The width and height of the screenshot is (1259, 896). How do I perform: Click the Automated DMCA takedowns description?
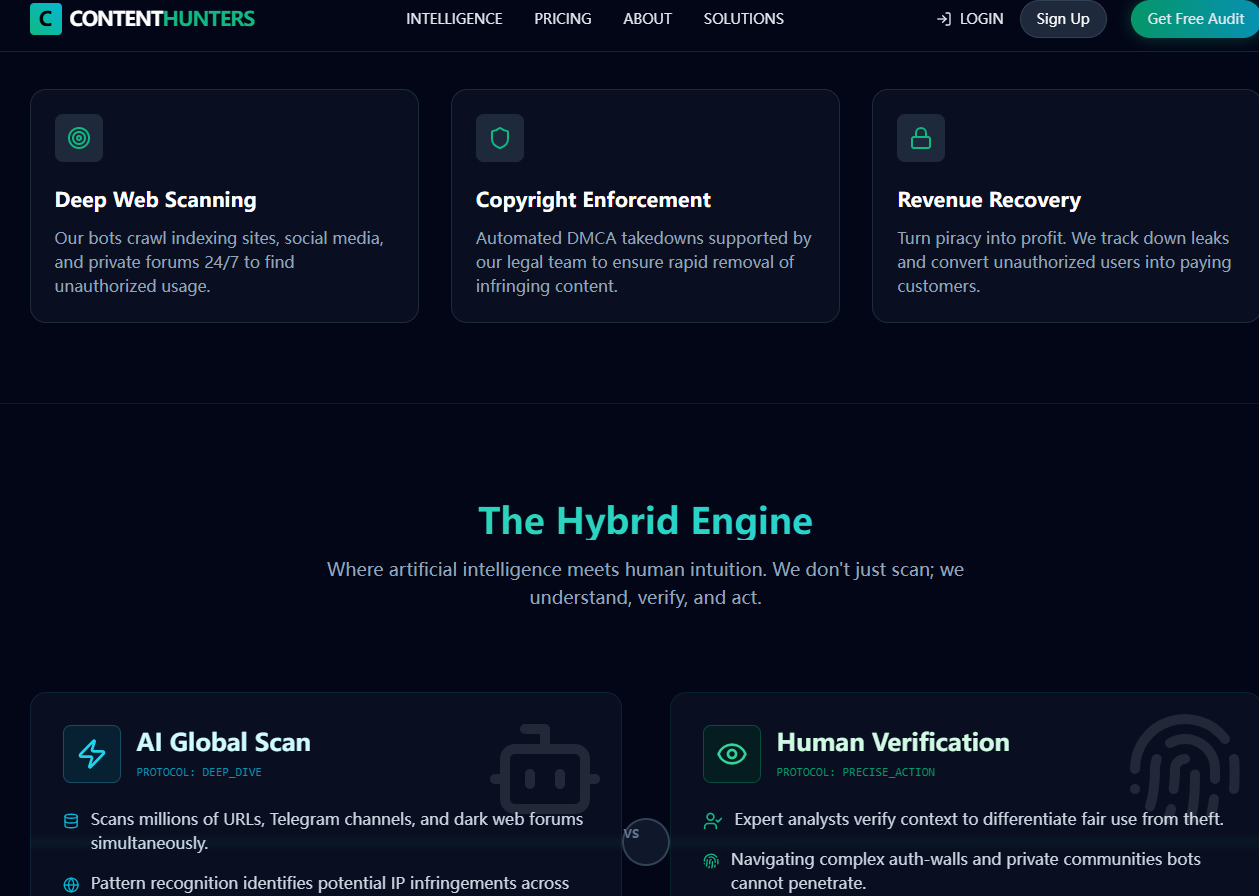click(644, 262)
